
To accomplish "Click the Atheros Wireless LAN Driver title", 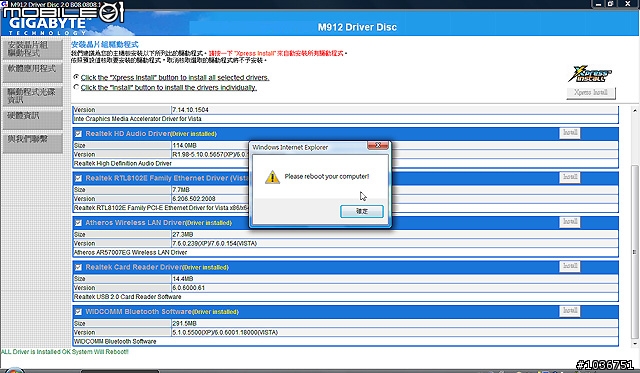I will (135, 223).
